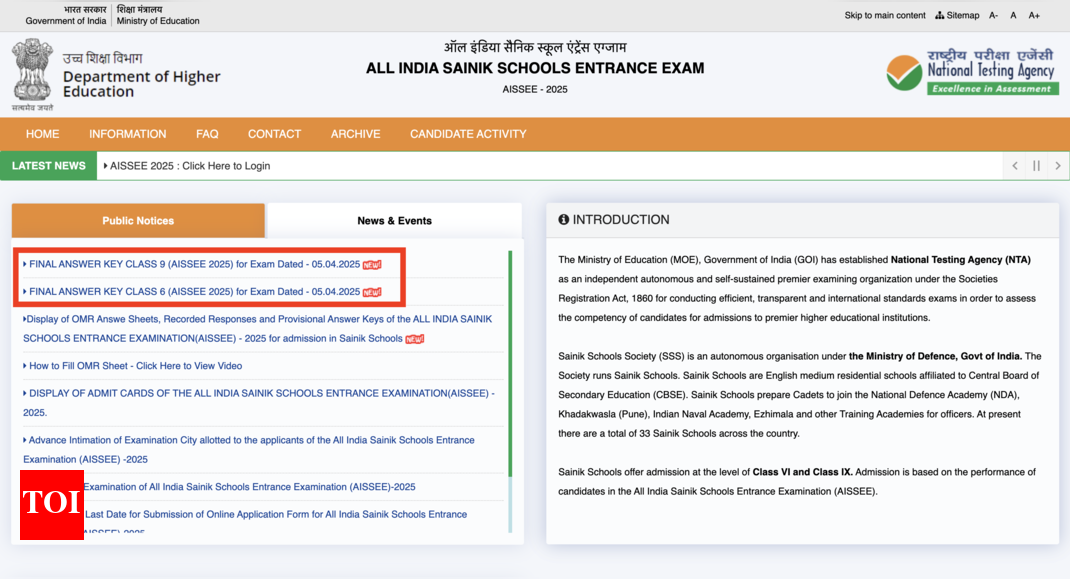Click AISSEE 2025 Click Here to Login
The height and width of the screenshot is (579, 1070).
(x=190, y=166)
